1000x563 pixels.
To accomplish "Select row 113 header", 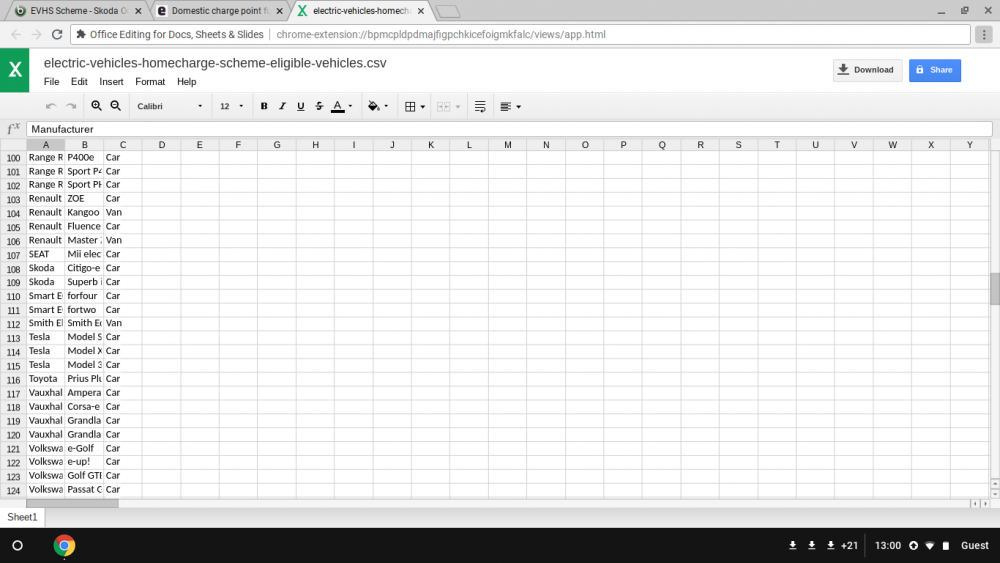I will 13,338.
